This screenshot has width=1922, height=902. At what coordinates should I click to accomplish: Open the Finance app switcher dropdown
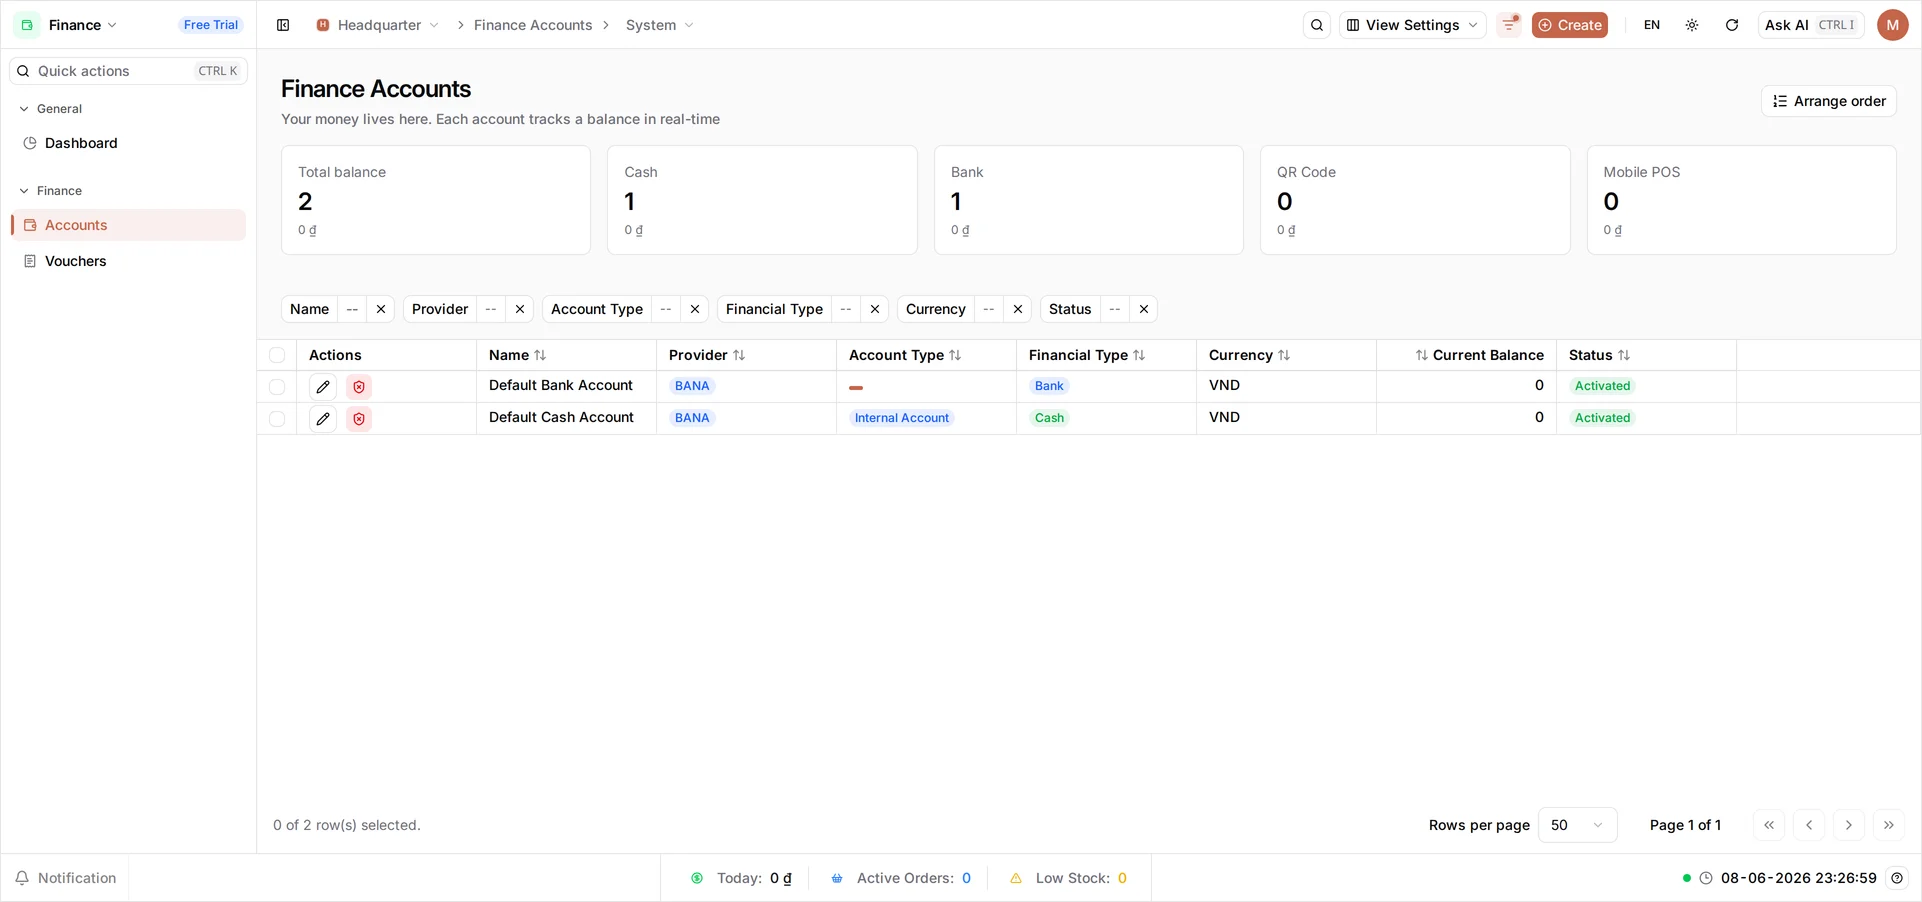pyautogui.click(x=83, y=25)
